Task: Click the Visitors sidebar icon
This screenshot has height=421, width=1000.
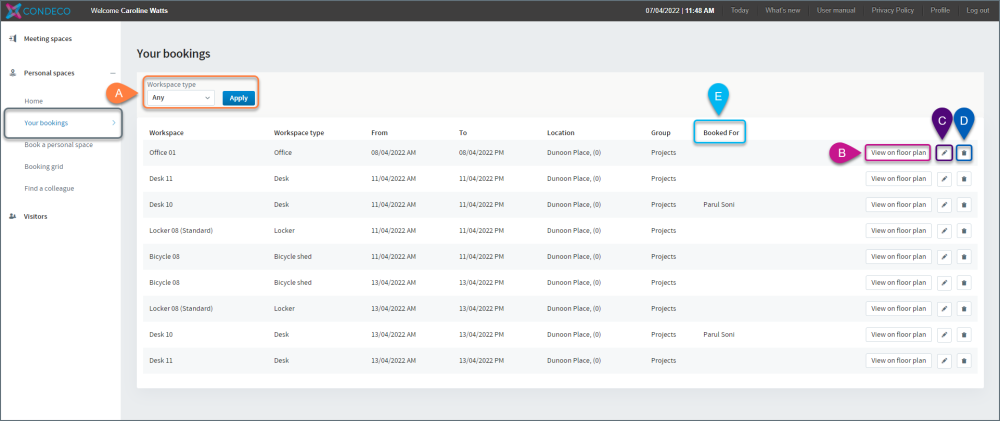Action: pos(13,216)
